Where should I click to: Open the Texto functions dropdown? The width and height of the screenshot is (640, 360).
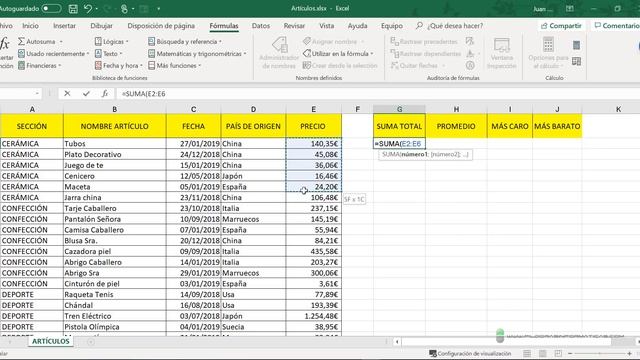point(109,53)
